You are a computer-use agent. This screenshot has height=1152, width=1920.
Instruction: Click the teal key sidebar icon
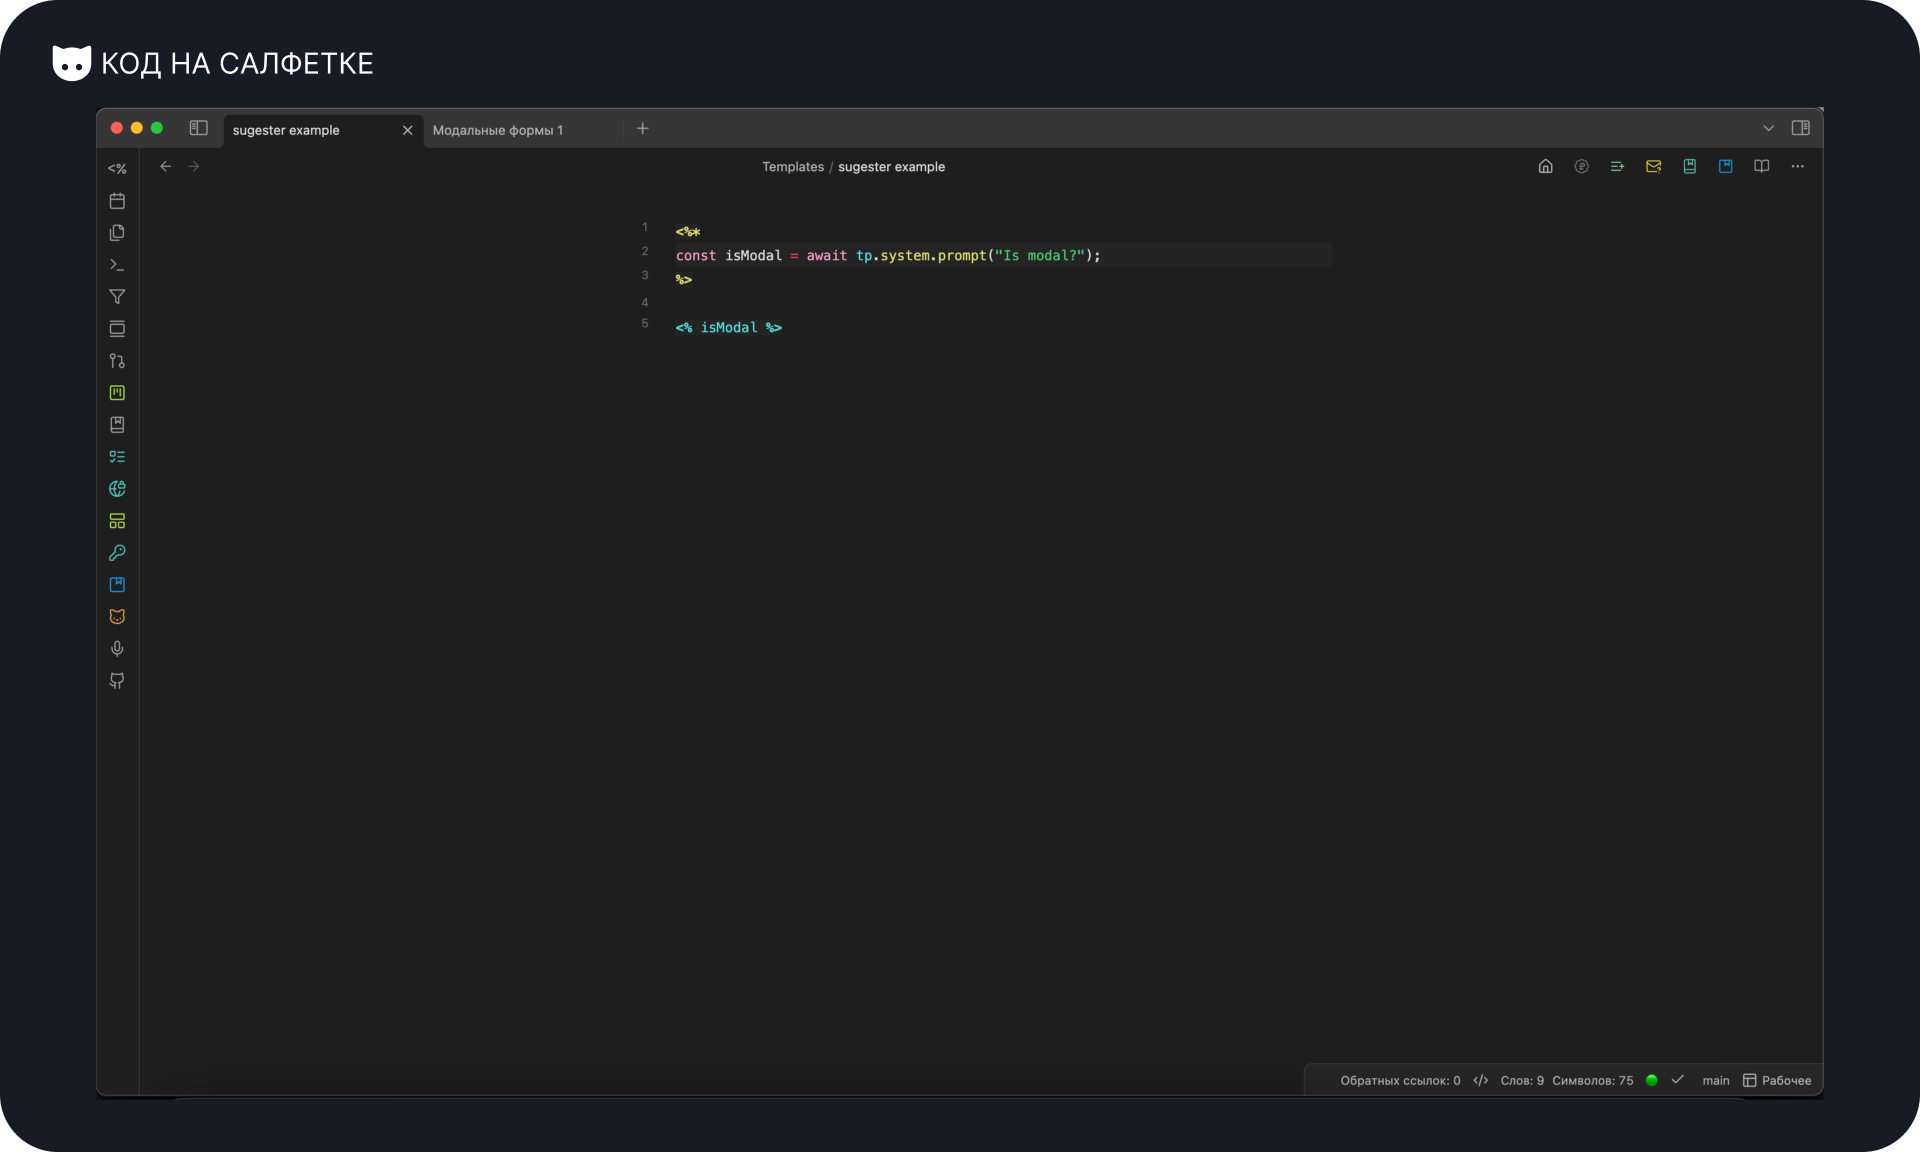click(x=117, y=553)
